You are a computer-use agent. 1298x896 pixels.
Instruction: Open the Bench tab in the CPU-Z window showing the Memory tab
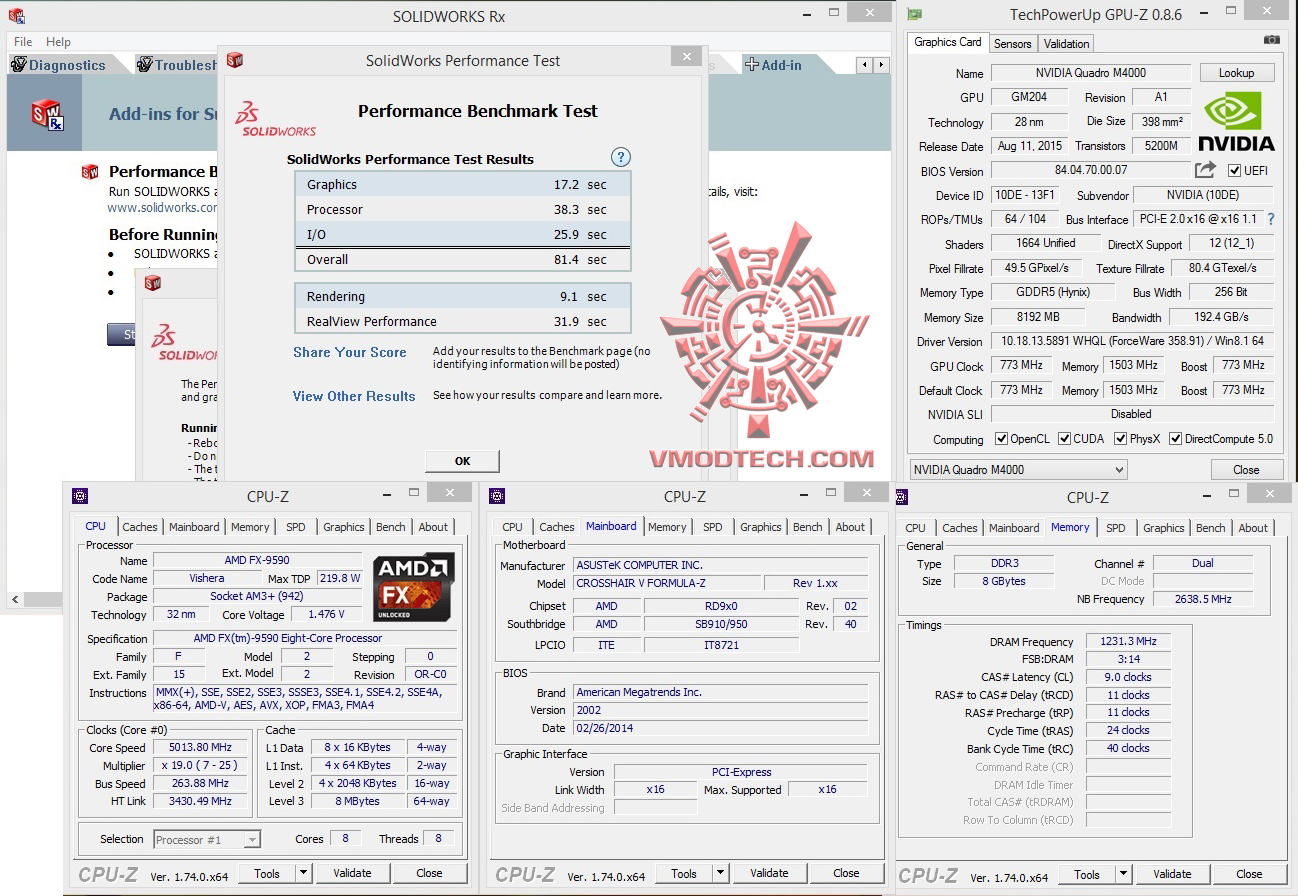[1210, 528]
